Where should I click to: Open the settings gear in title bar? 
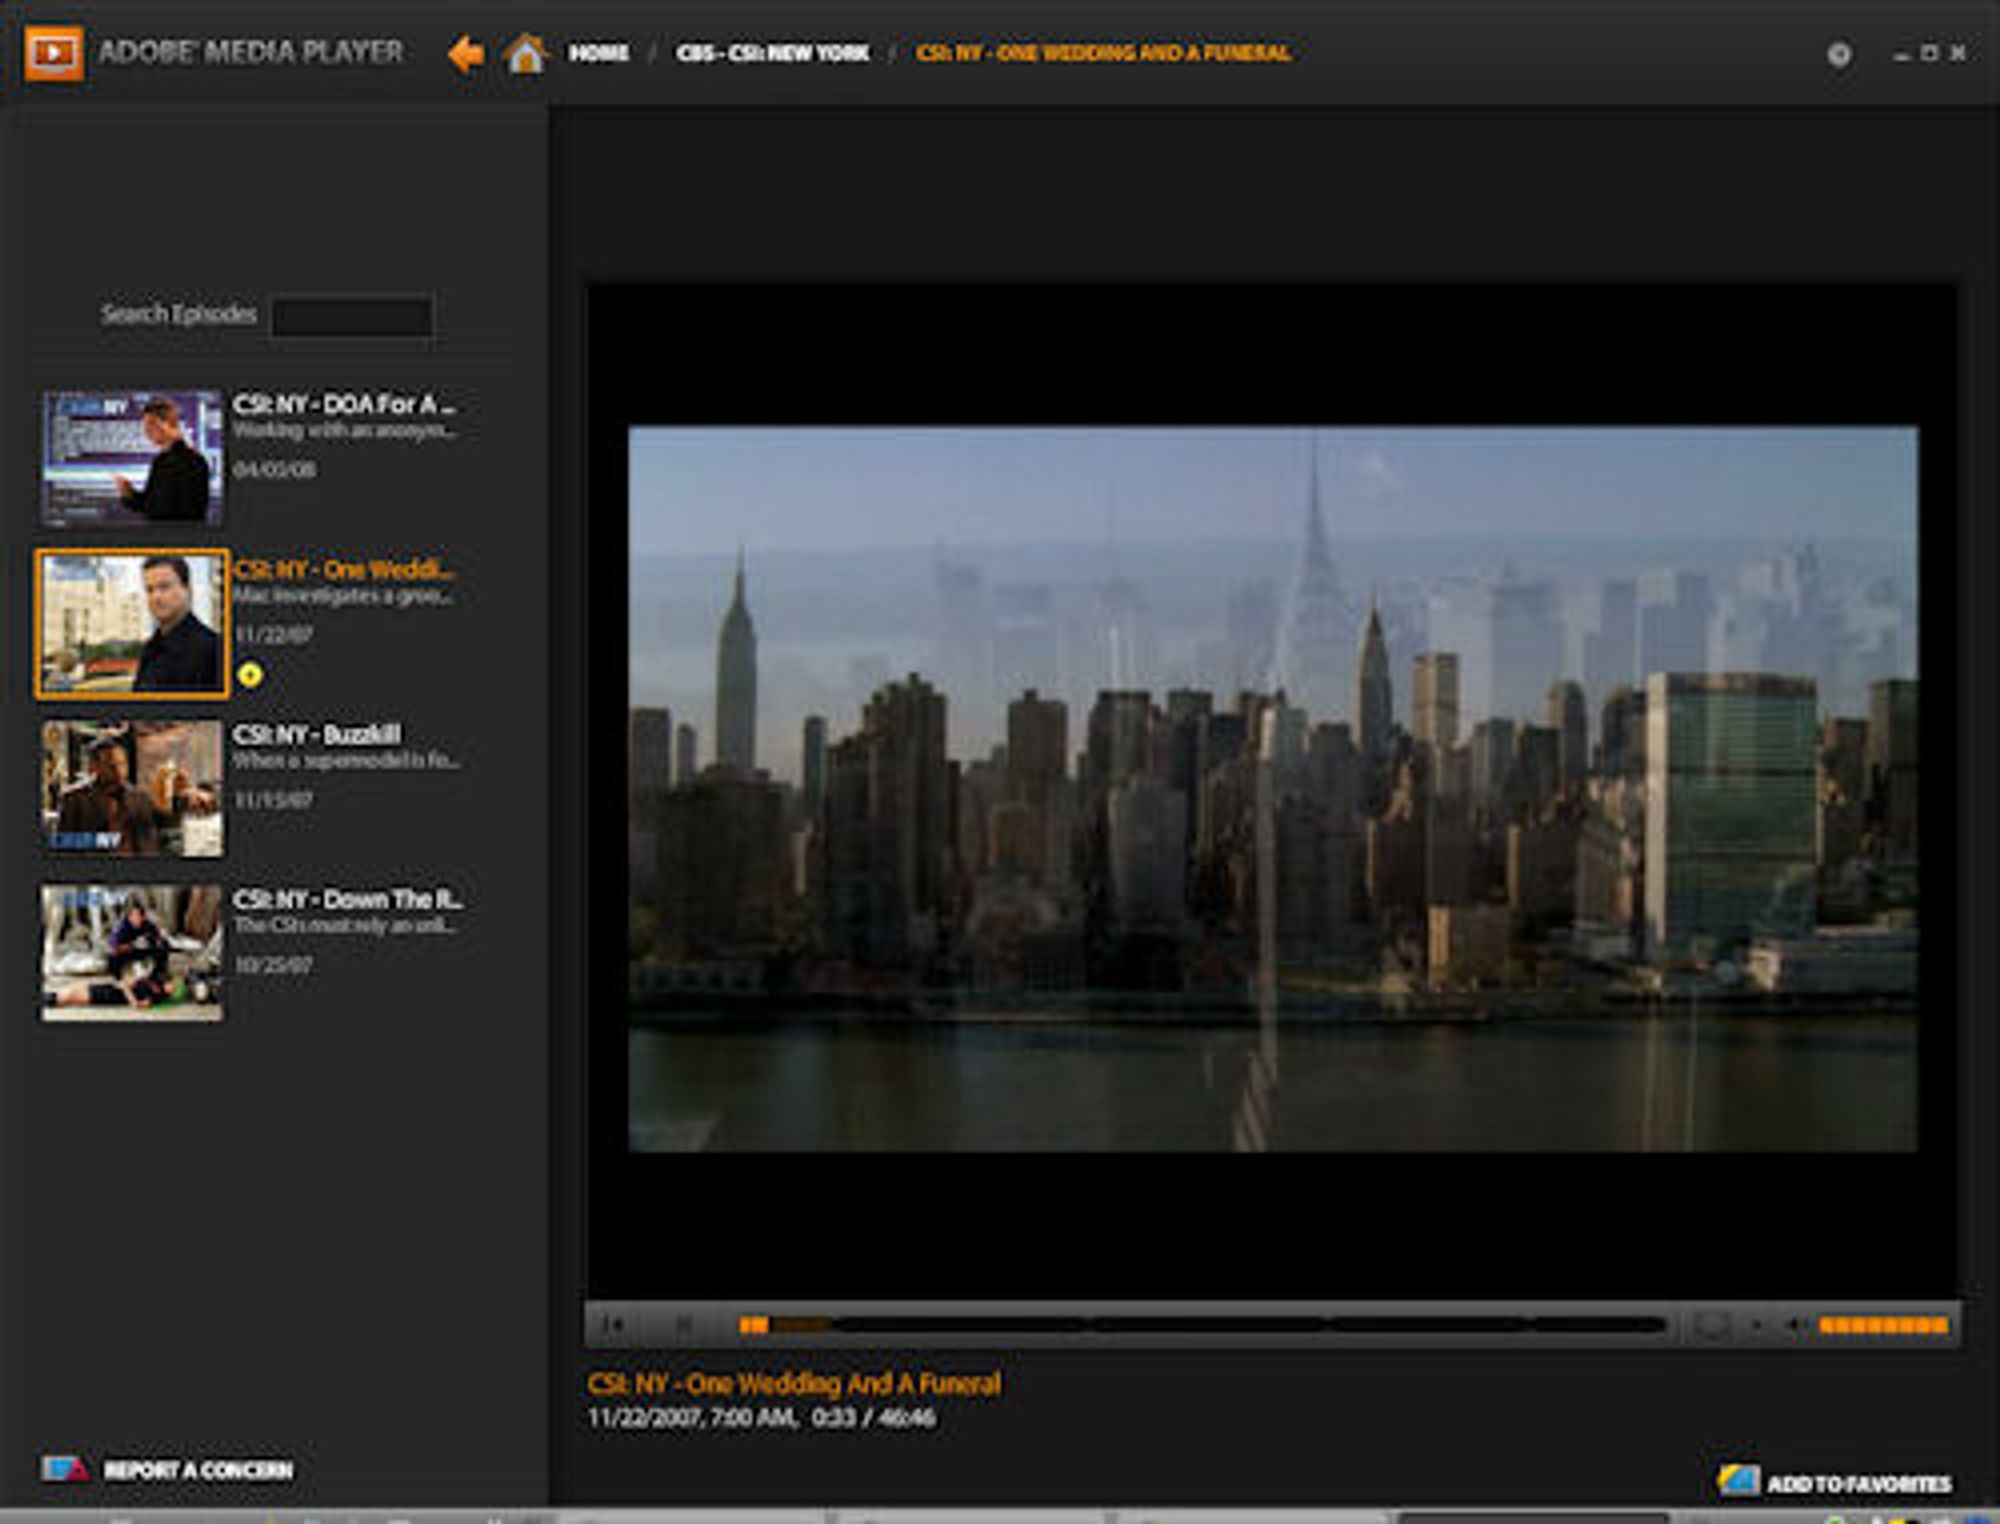1839,54
